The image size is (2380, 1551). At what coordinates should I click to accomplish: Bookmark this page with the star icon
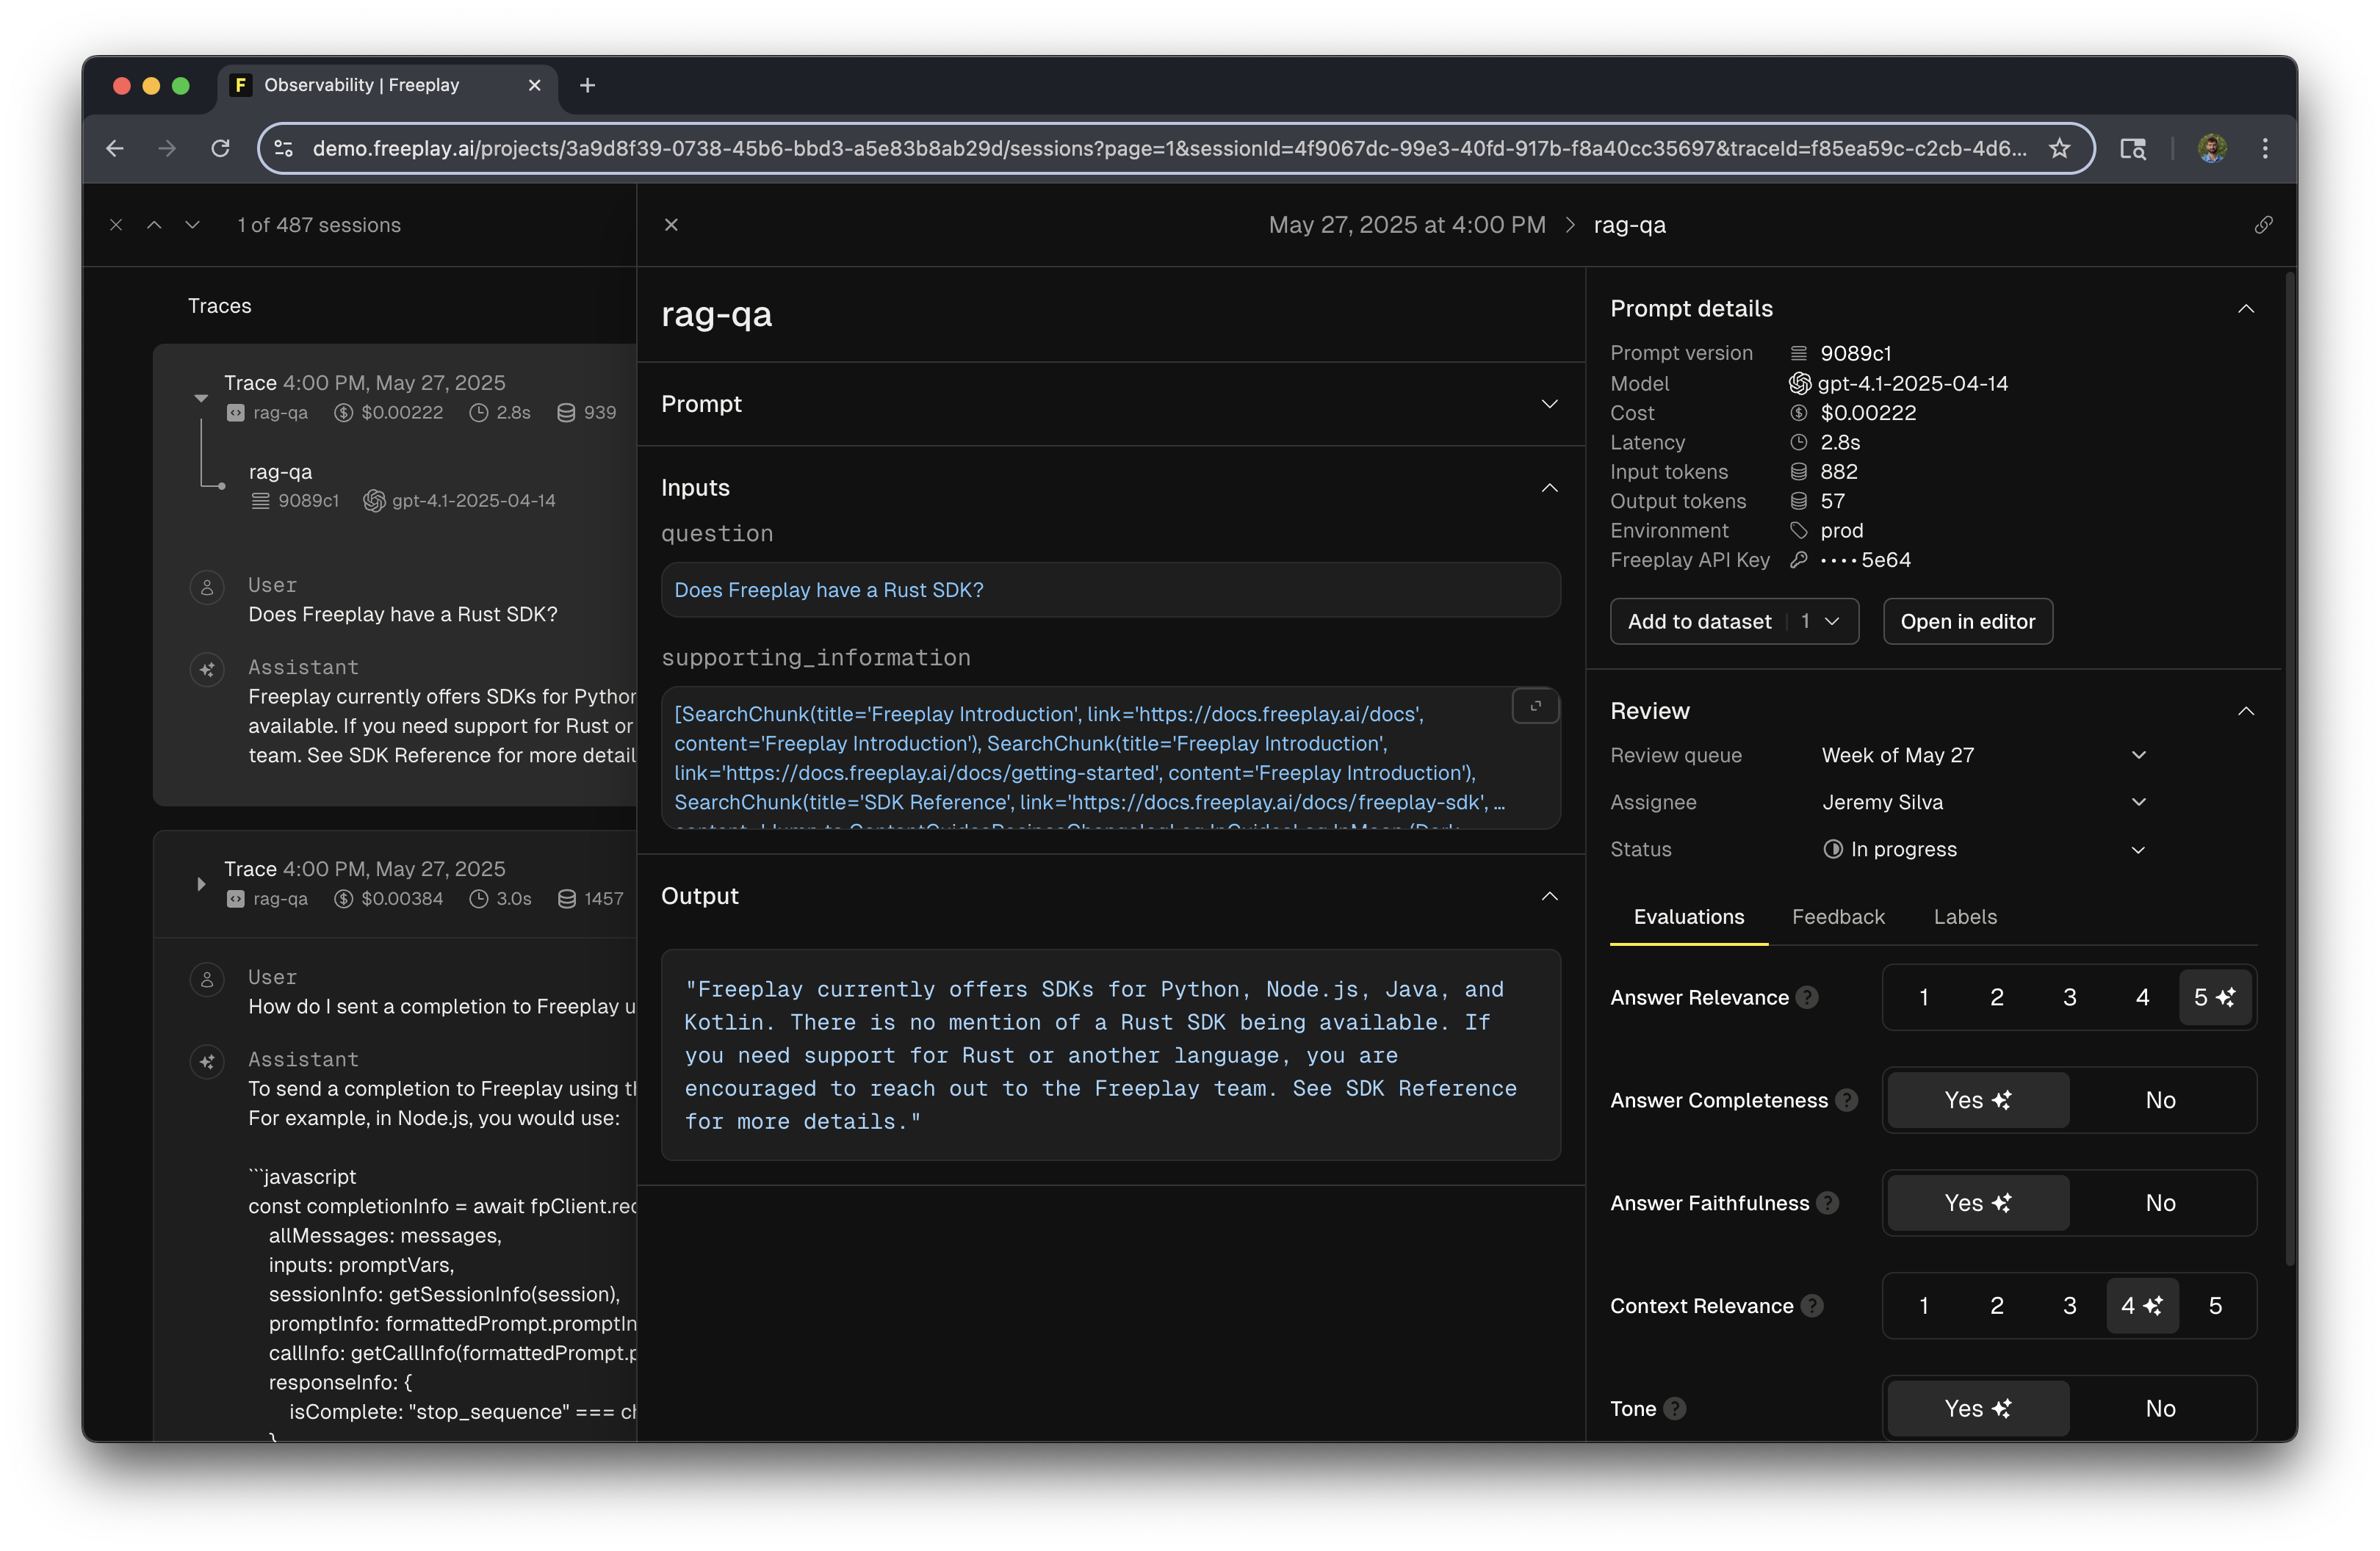tap(2059, 148)
